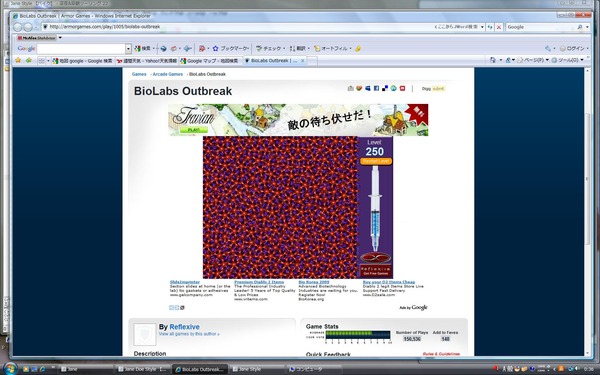Click the Digg submit button
This screenshot has height=375, width=600.
tap(438, 89)
